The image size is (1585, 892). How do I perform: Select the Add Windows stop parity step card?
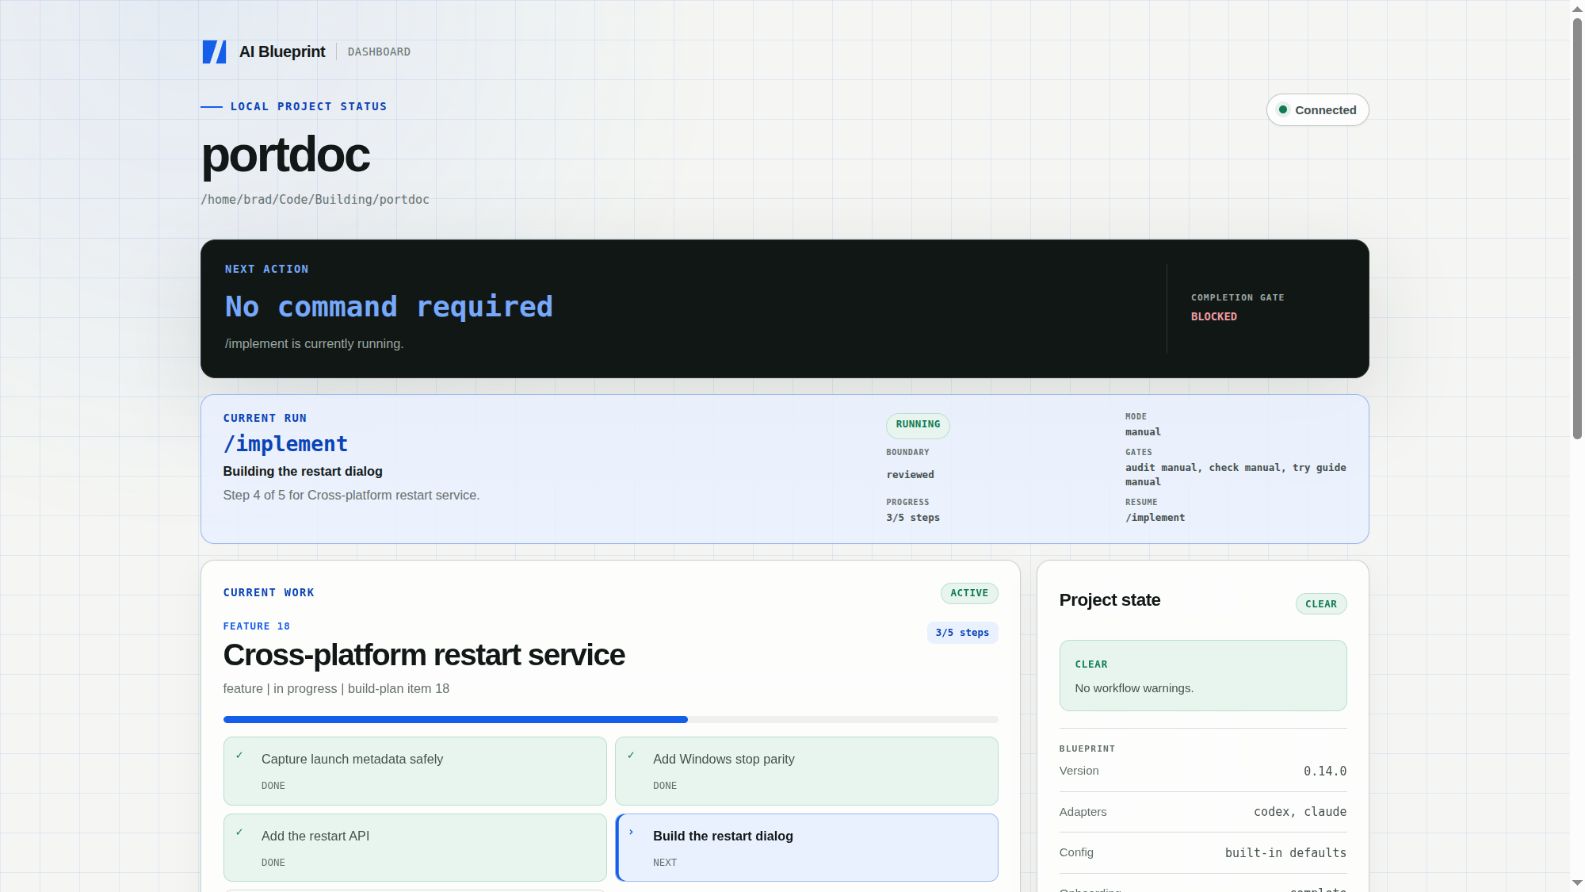click(x=807, y=771)
